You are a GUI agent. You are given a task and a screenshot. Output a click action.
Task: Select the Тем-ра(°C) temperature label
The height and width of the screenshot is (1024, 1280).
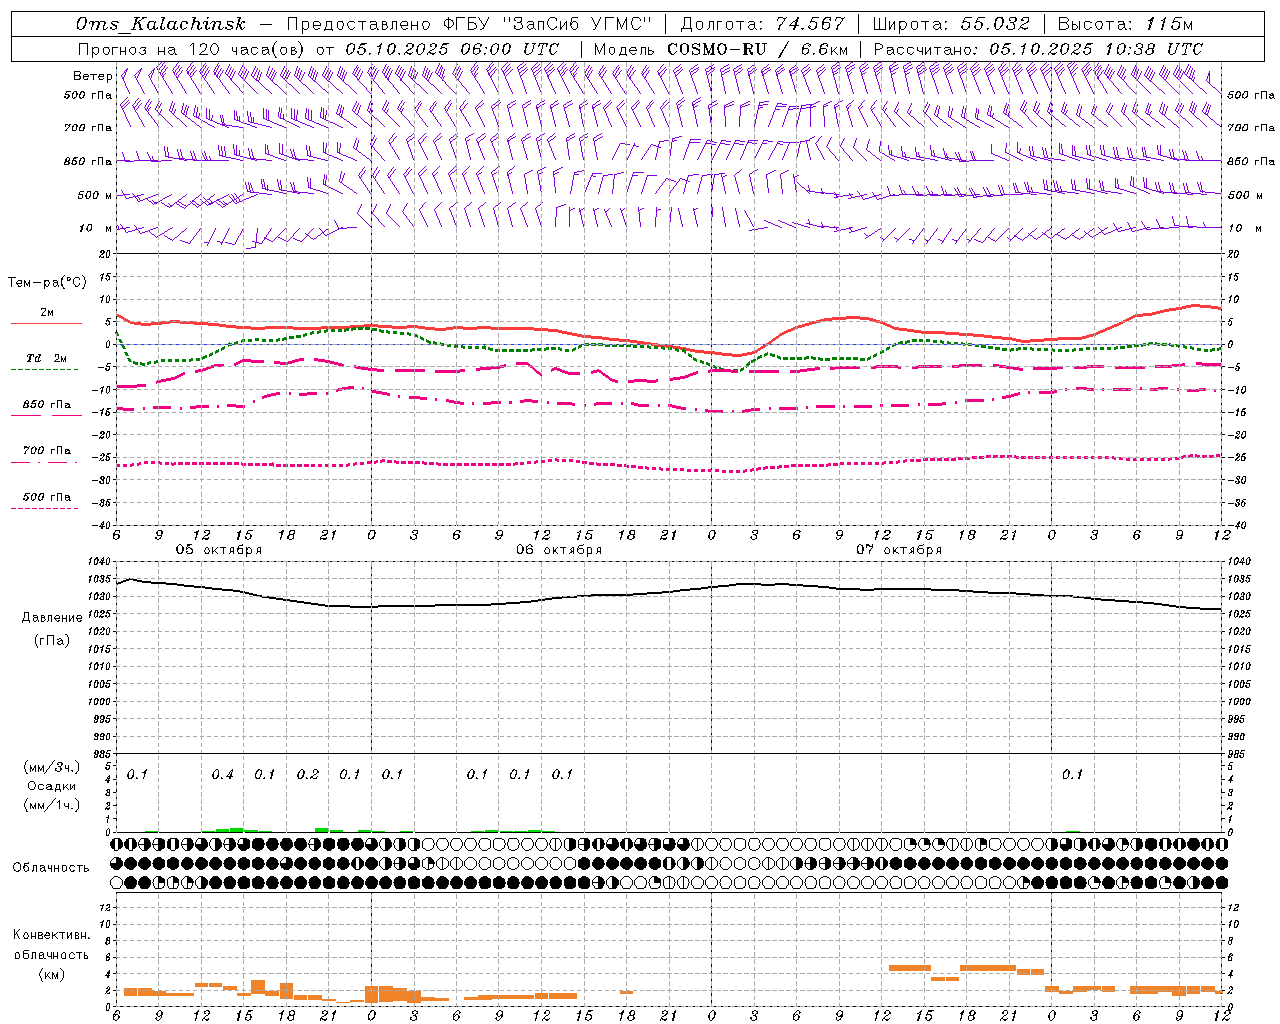(x=47, y=283)
